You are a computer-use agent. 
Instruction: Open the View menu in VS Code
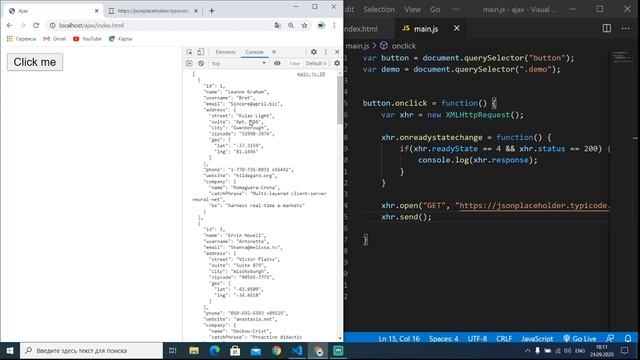[x=412, y=9]
